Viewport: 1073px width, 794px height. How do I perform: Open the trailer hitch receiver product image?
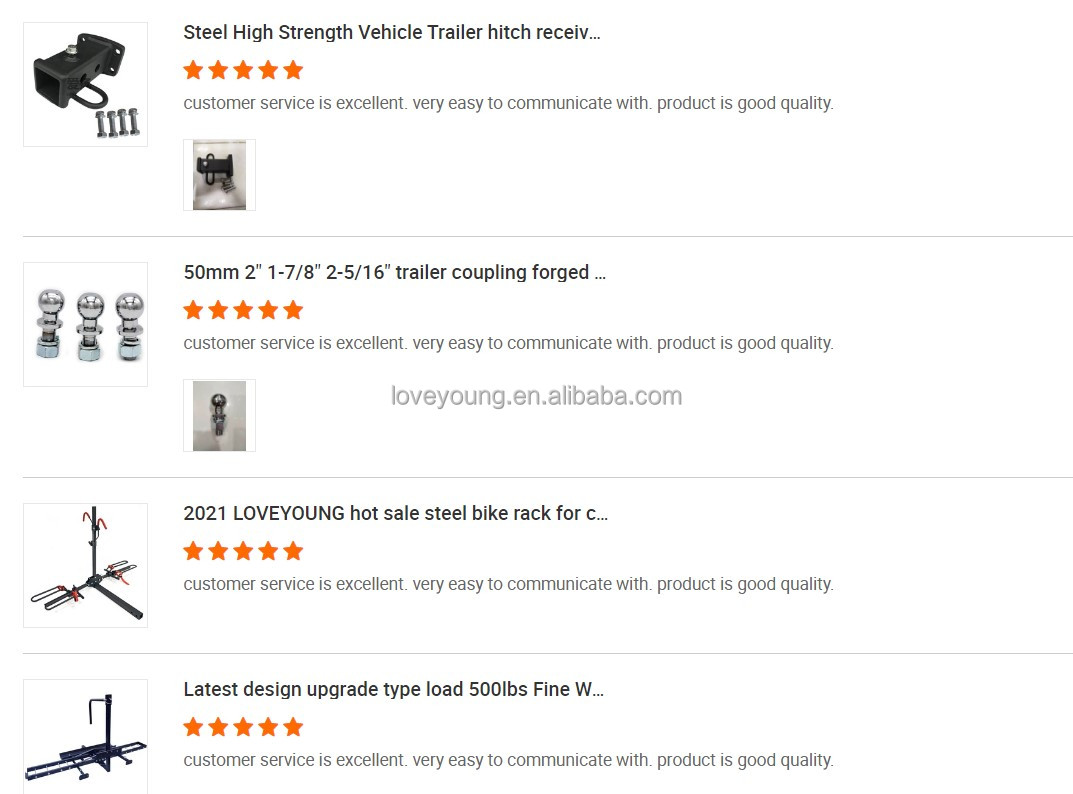85,84
